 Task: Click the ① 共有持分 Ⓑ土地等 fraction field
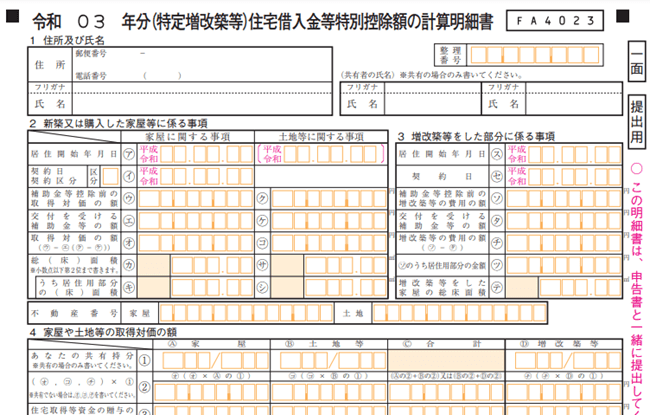click(x=333, y=360)
